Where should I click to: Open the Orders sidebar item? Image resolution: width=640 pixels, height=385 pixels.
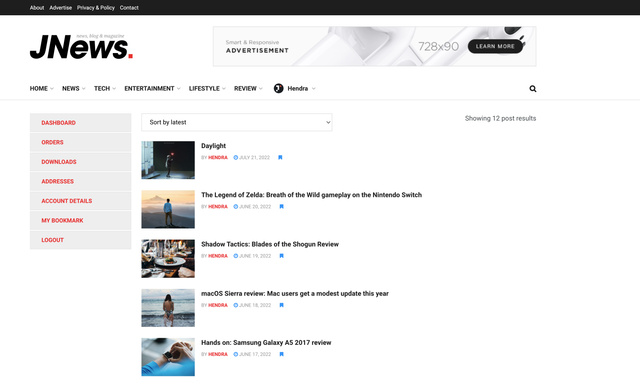point(80,142)
